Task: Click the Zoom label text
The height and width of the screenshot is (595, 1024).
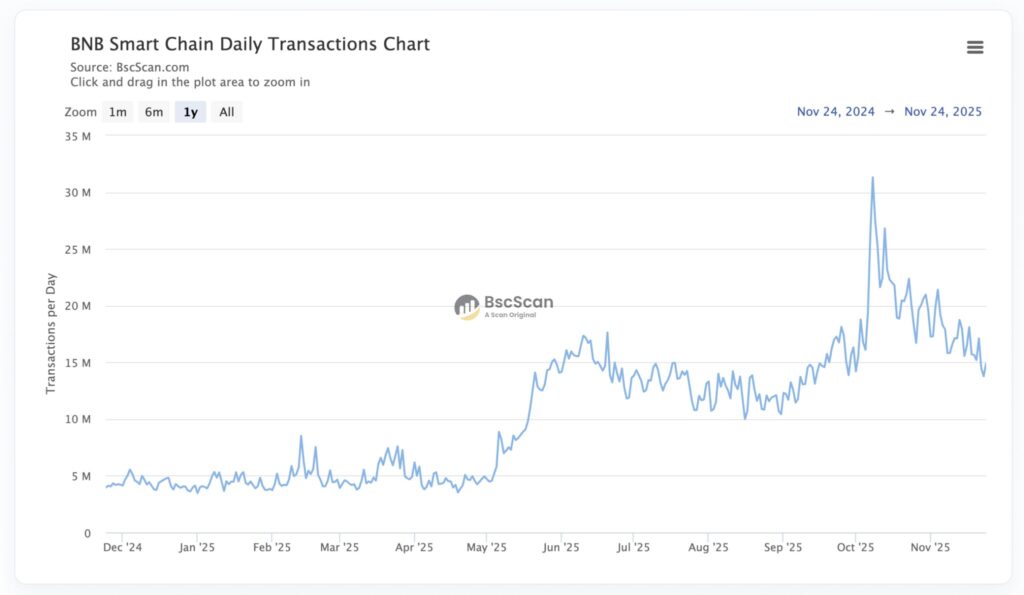Action: tap(80, 111)
